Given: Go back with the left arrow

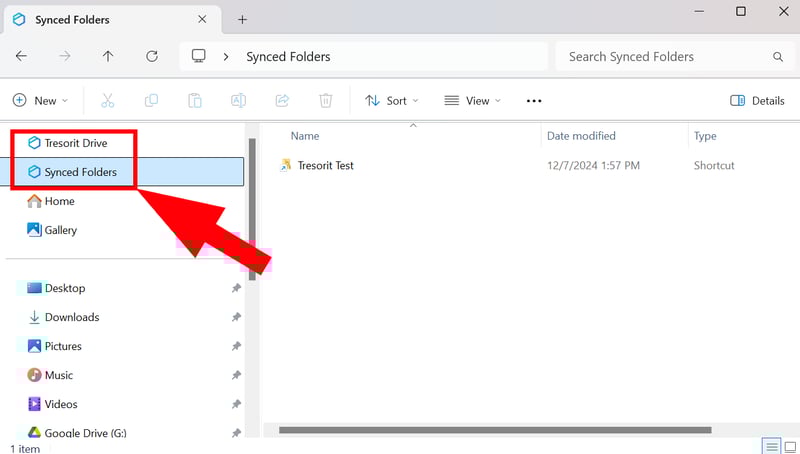Looking at the screenshot, I should click(21, 56).
